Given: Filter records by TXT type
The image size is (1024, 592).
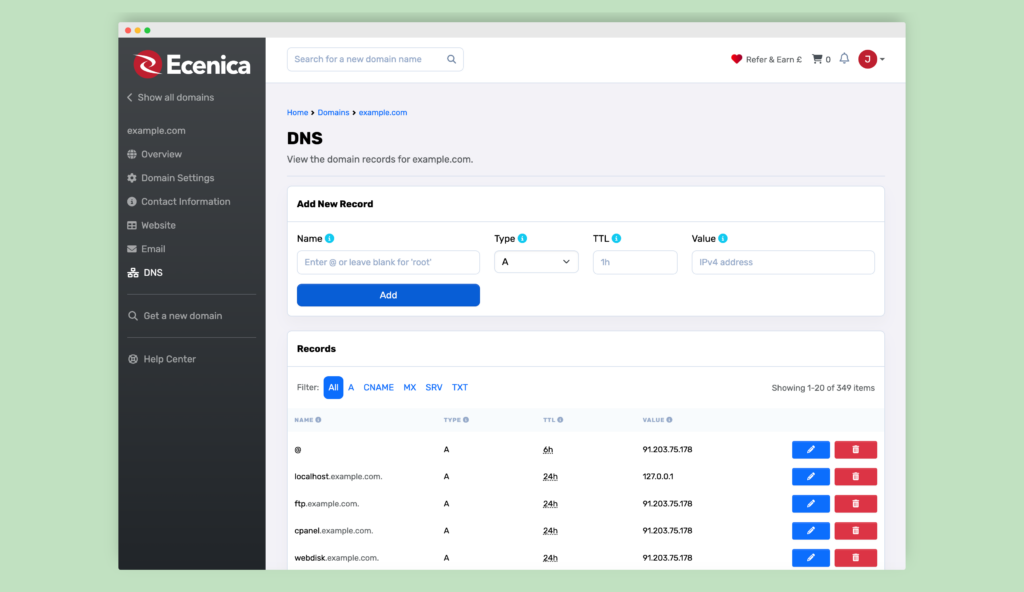Looking at the screenshot, I should click(x=460, y=387).
